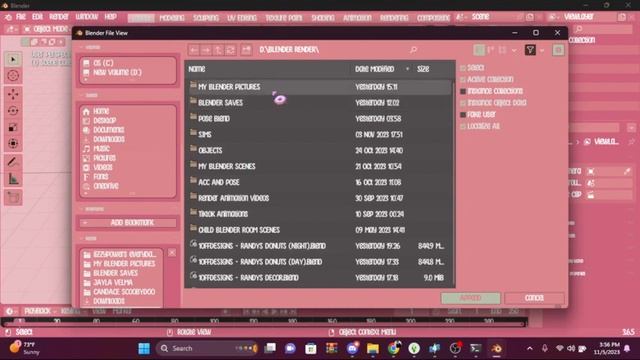Screen dimensions: 640x360
Task: Click the Add Bookmark button
Action: tap(128, 222)
